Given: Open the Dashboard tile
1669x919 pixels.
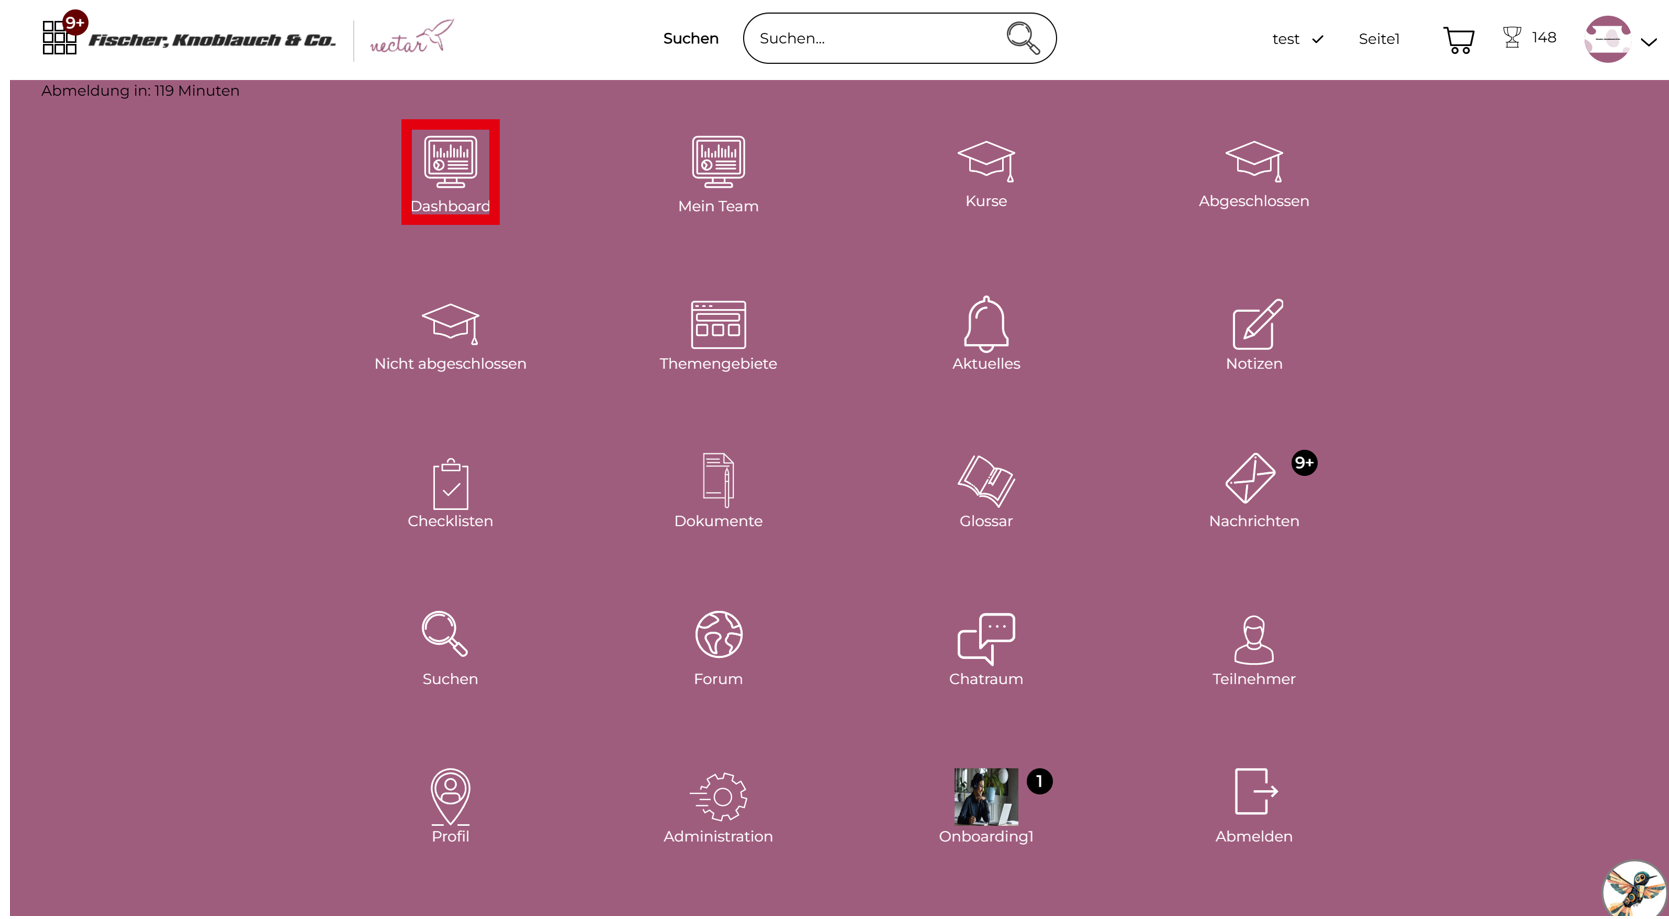Looking at the screenshot, I should tap(450, 172).
